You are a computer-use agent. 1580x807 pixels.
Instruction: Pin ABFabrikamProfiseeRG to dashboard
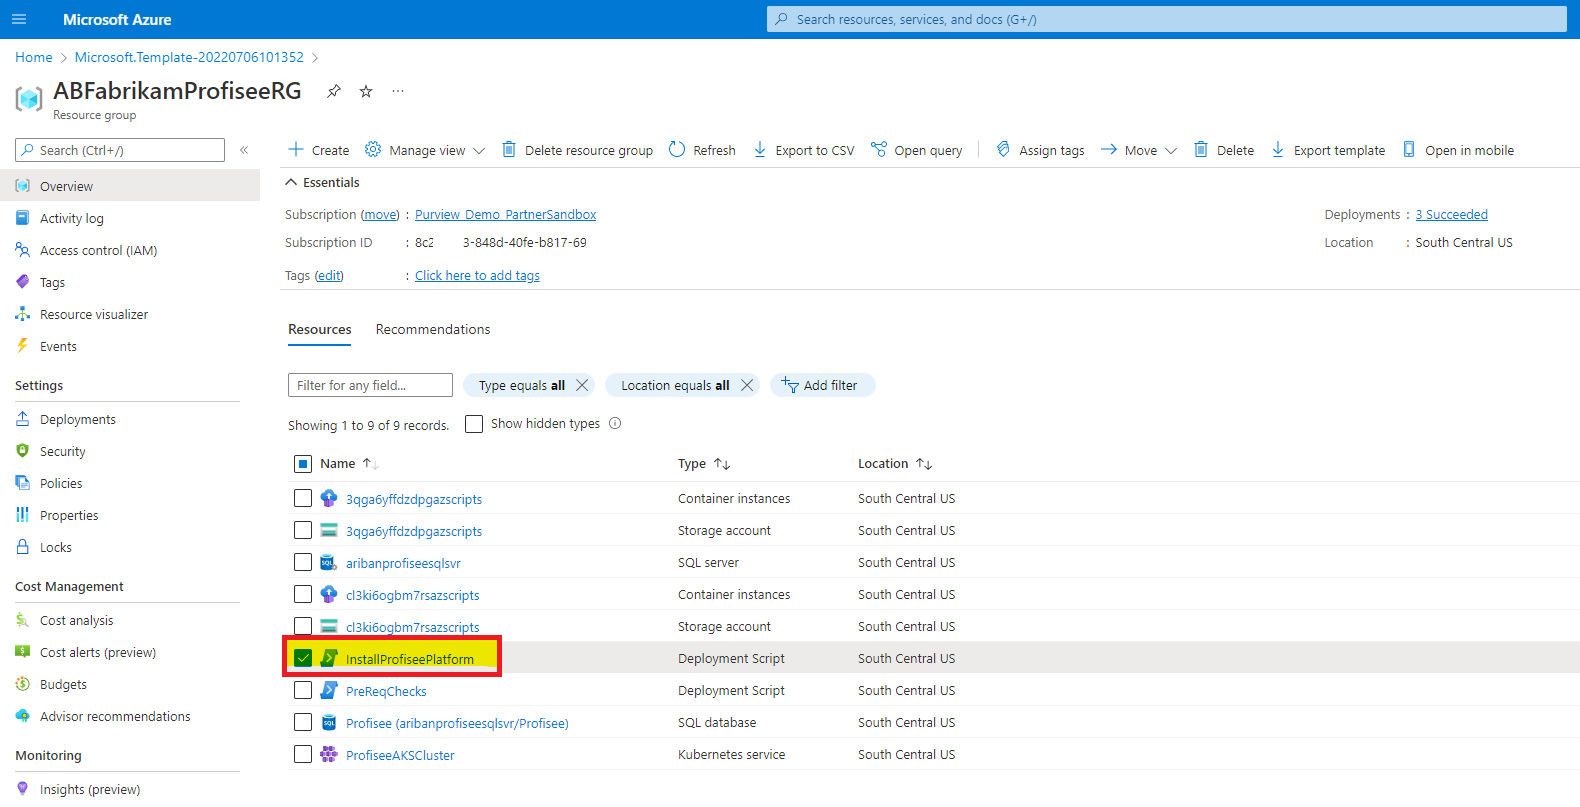[x=334, y=91]
